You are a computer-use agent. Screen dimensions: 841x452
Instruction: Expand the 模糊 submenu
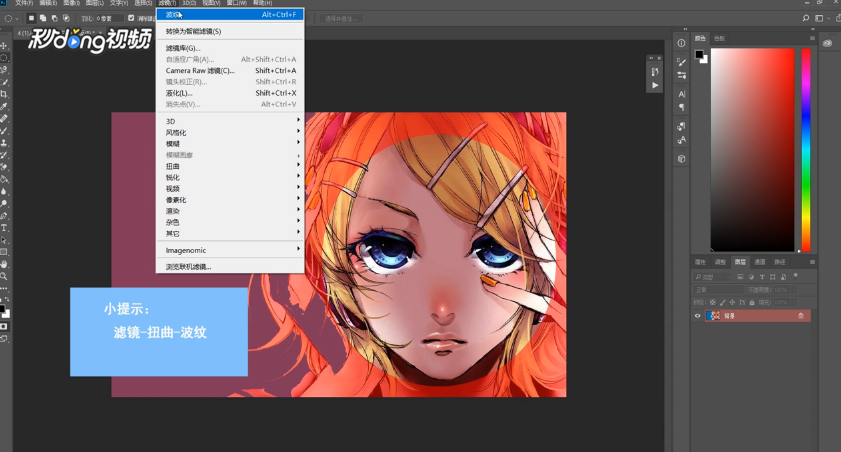[230, 144]
